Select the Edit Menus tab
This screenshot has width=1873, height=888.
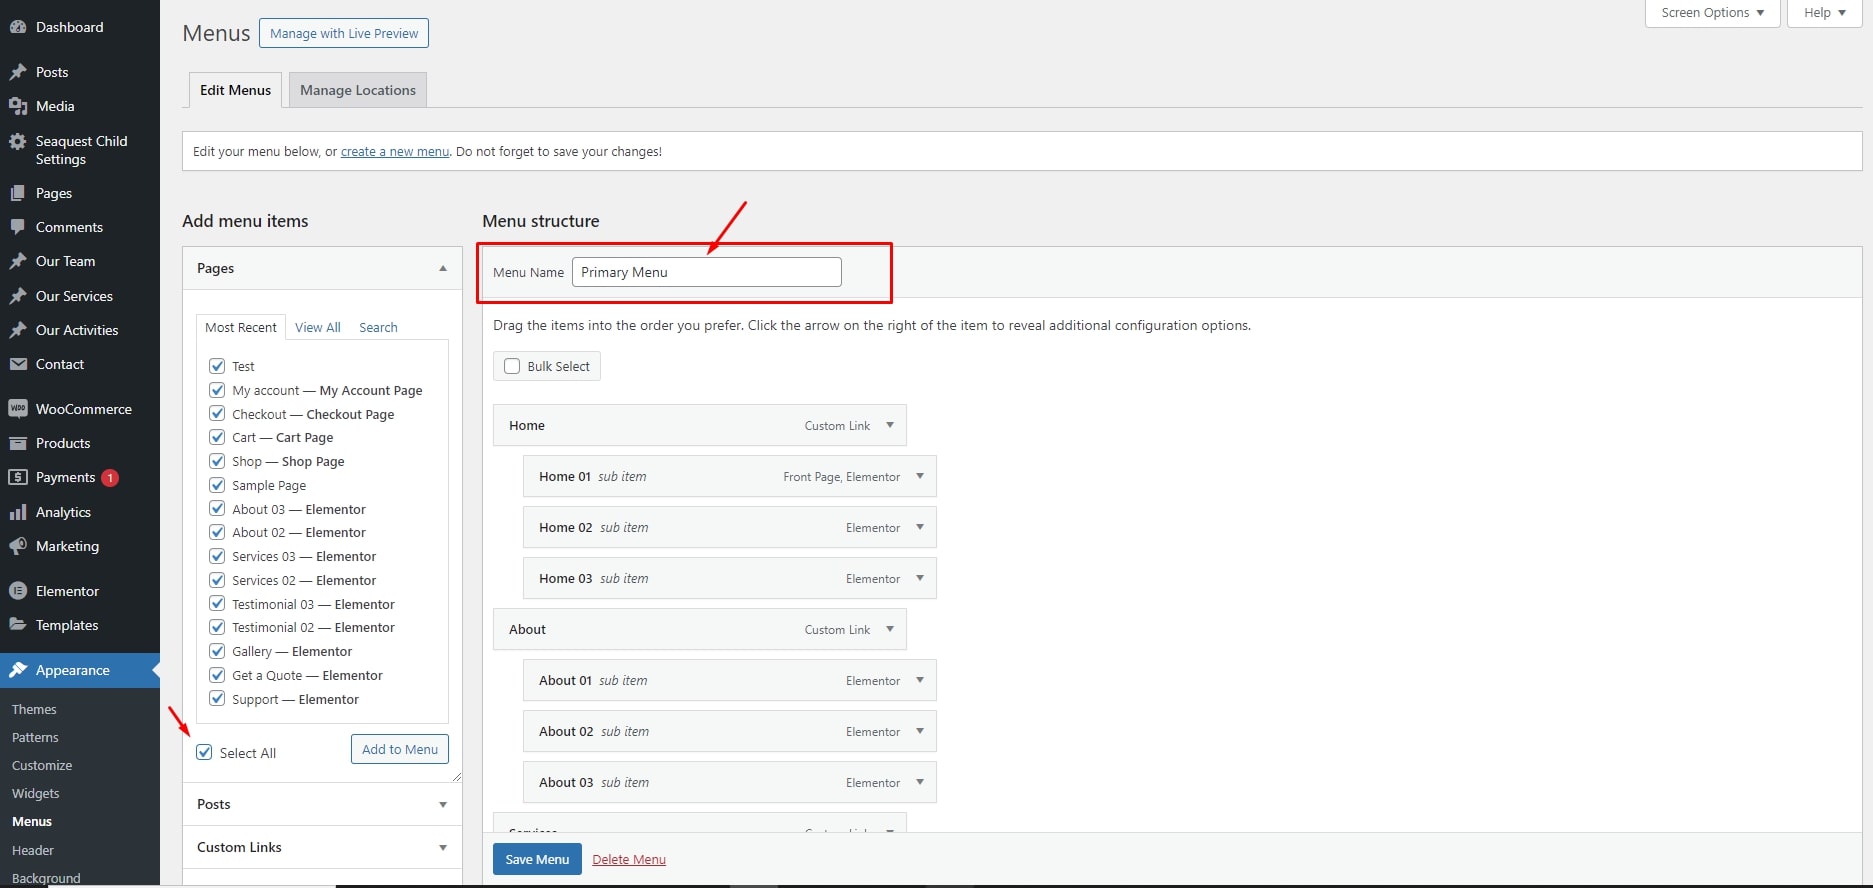point(235,90)
